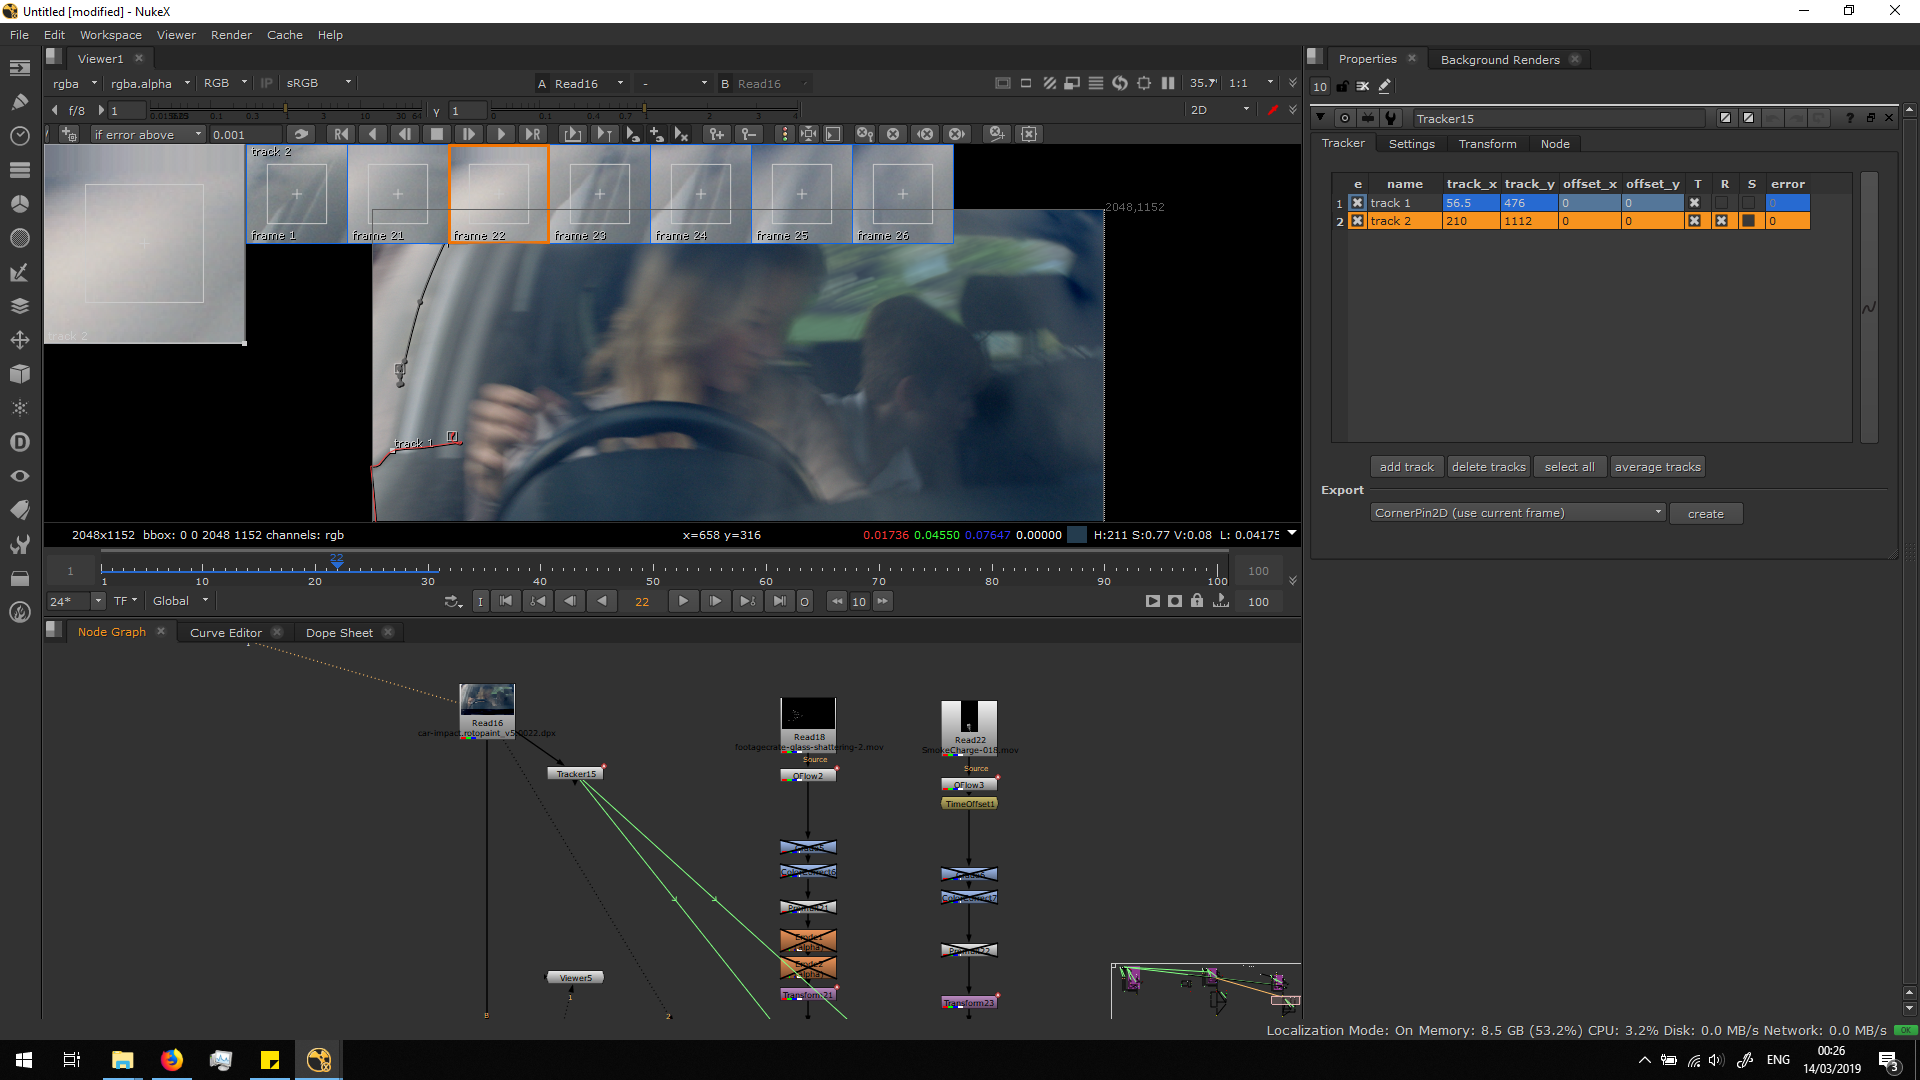Open the Time nodes clock icon
The width and height of the screenshot is (1920, 1080).
tap(19, 136)
